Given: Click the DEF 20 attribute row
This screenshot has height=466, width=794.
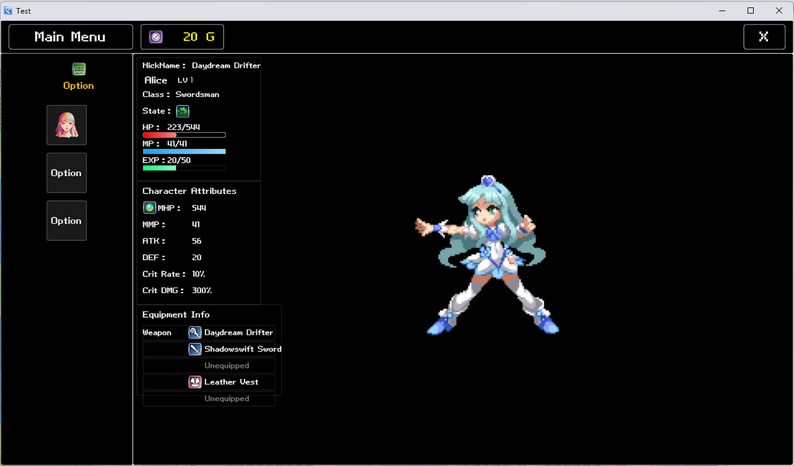Looking at the screenshot, I should 172,257.
